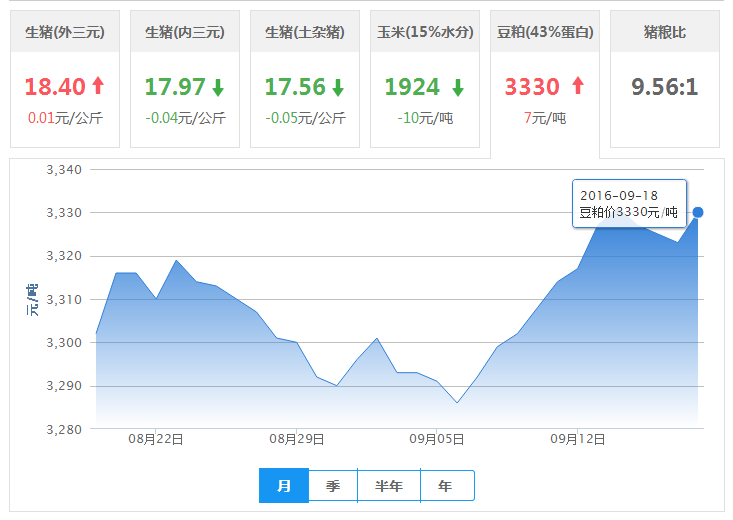Select the 生猪(土杂猪) price tab

tap(305, 79)
